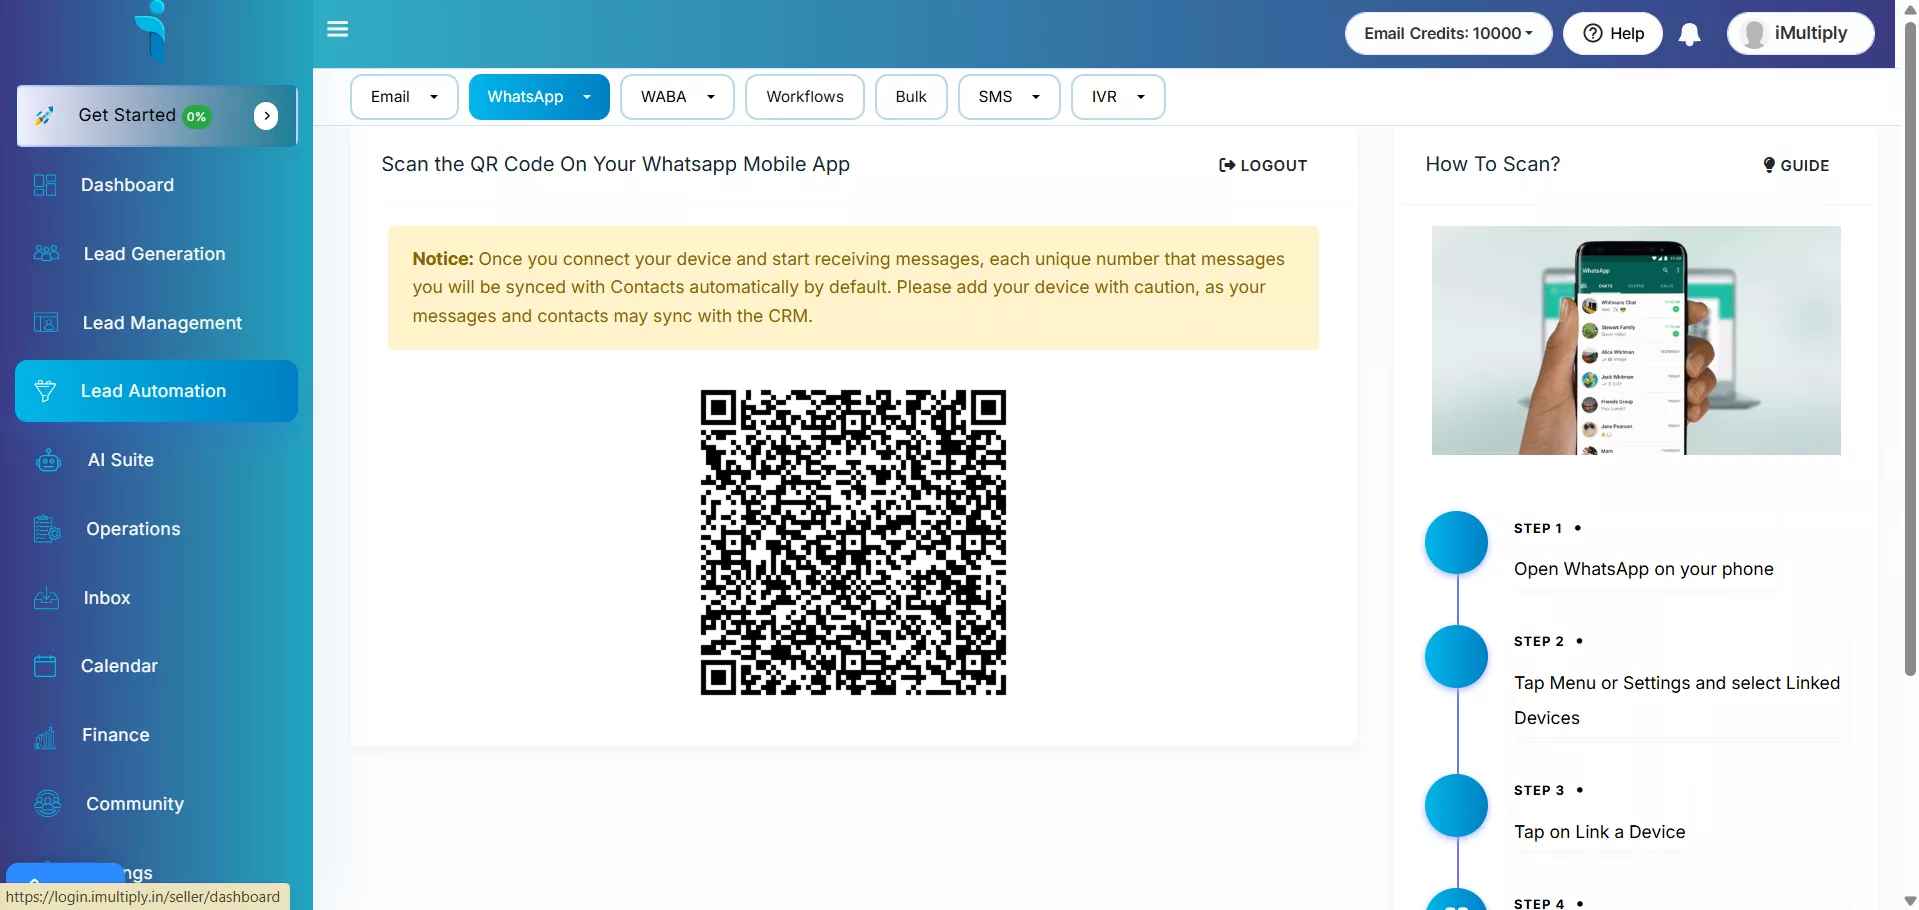
Task: Click the hamburger menu icon
Action: 338,29
